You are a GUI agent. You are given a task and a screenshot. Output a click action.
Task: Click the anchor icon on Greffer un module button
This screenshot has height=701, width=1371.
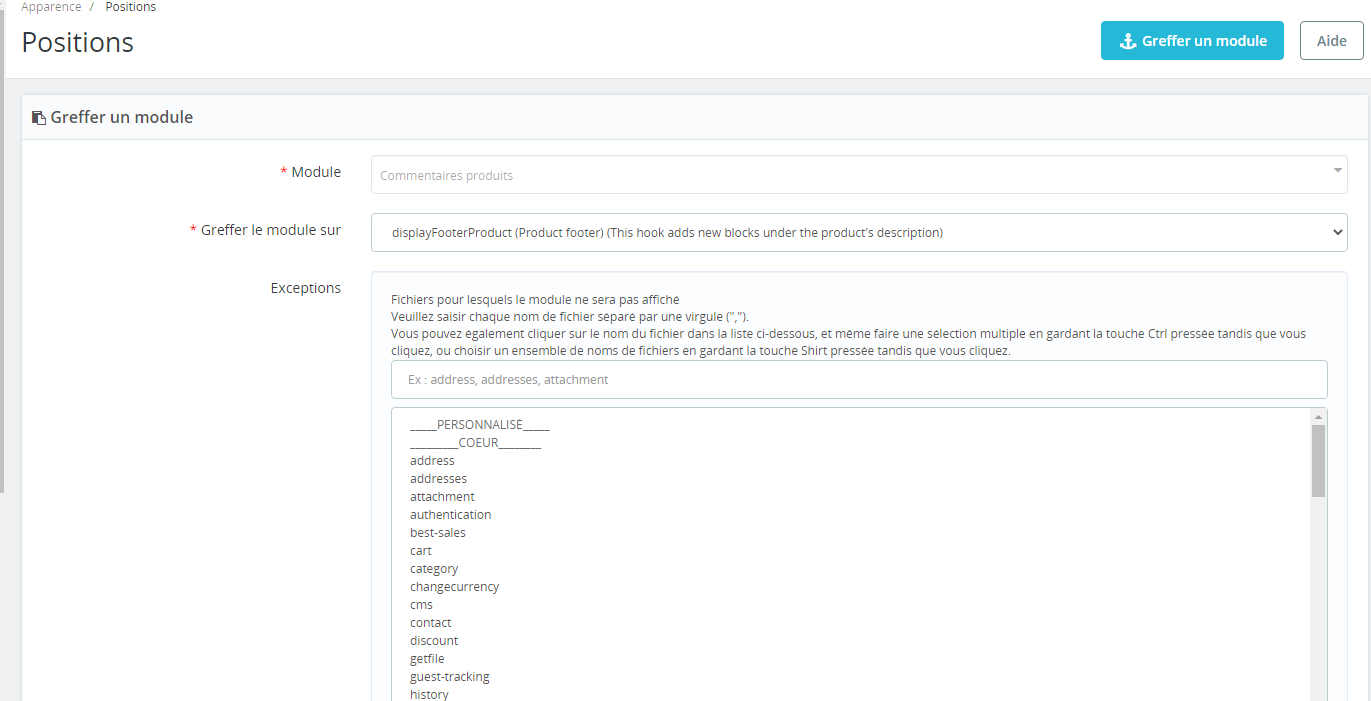click(1127, 41)
